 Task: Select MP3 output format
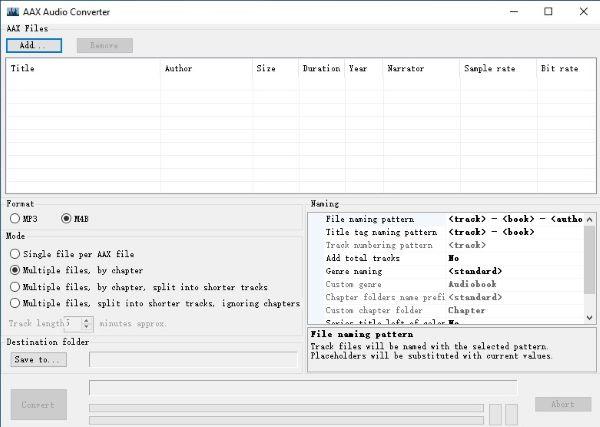pyautogui.click(x=24, y=219)
